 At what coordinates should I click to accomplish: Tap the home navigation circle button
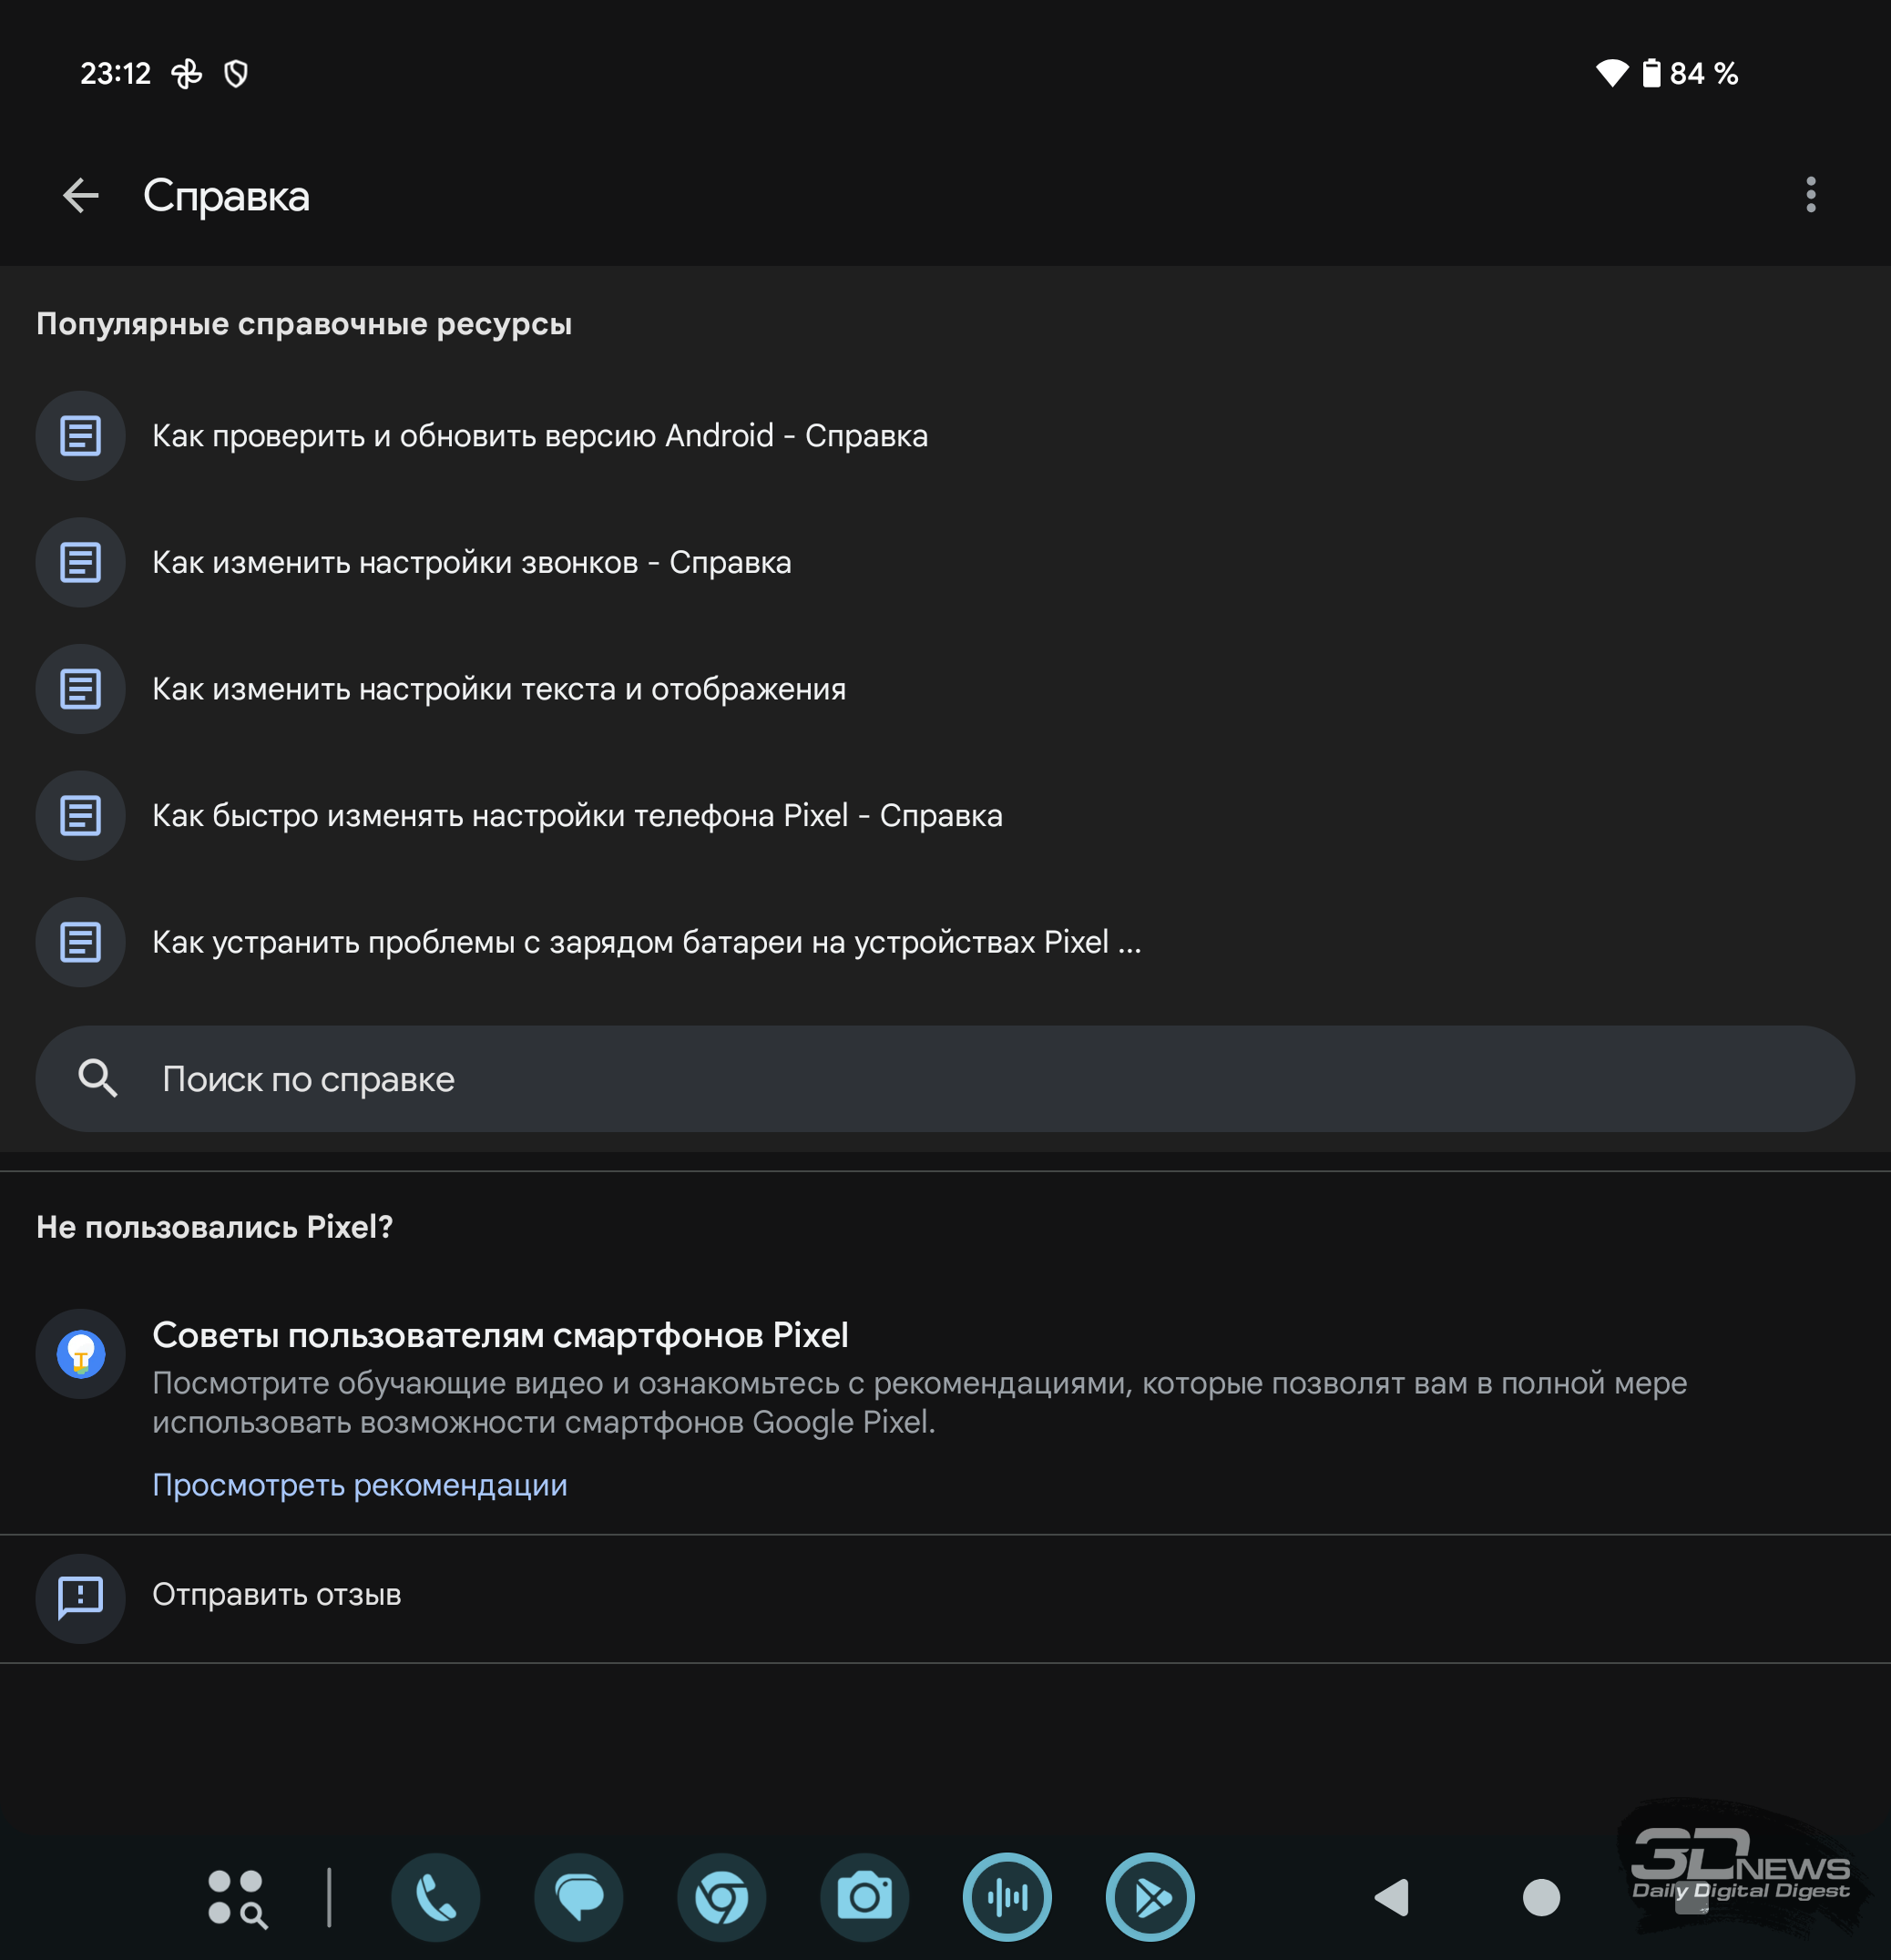1541,1897
